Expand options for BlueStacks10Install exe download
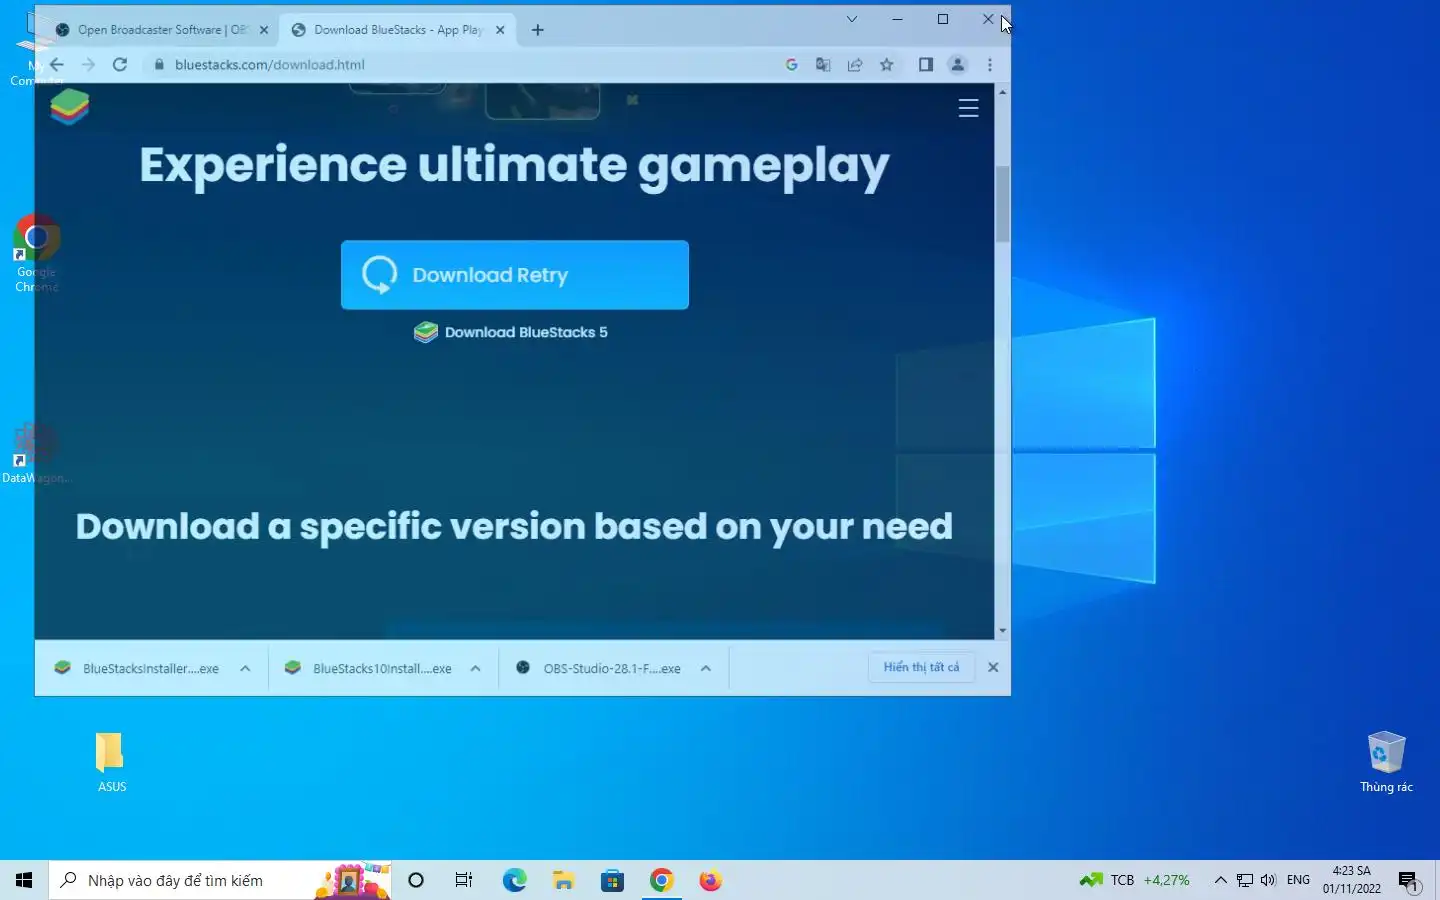The image size is (1440, 900). (475, 668)
